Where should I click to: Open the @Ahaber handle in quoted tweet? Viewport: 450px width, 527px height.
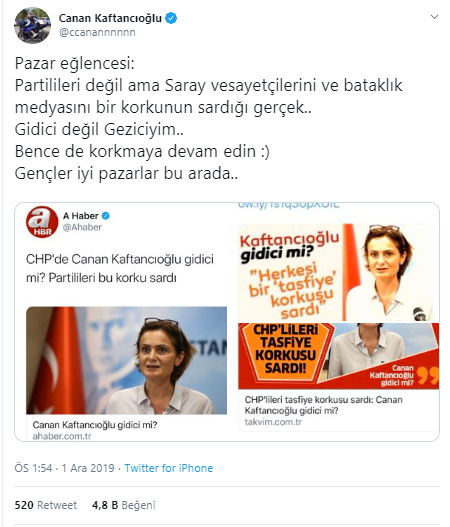(82, 227)
